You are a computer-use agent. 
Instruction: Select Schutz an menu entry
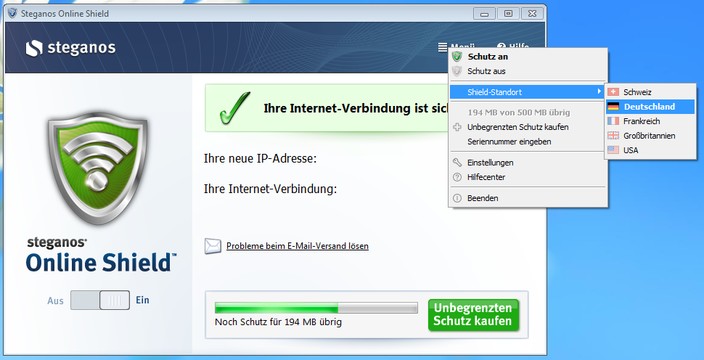(x=528, y=57)
